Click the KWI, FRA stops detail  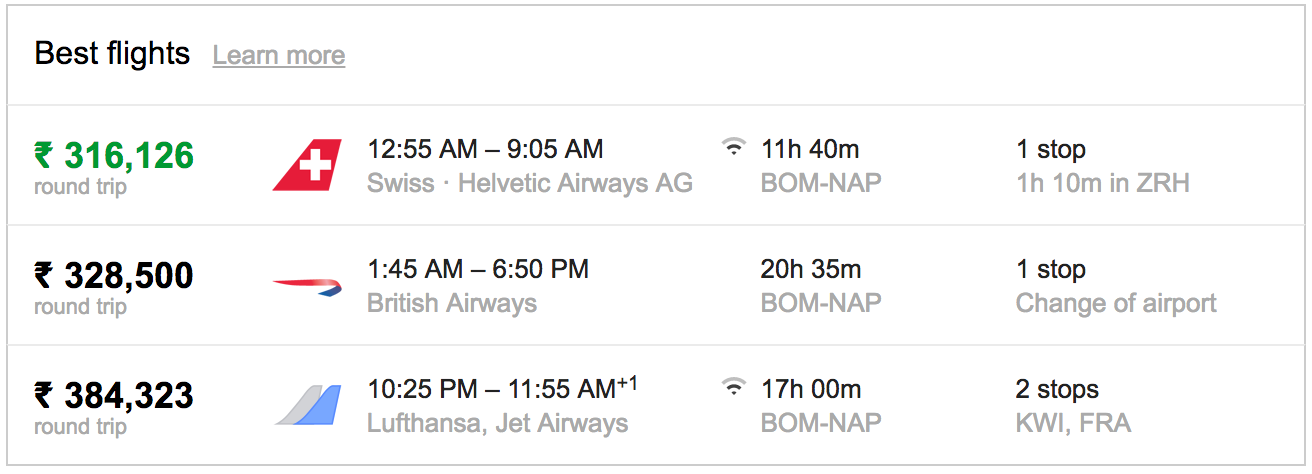[1073, 423]
